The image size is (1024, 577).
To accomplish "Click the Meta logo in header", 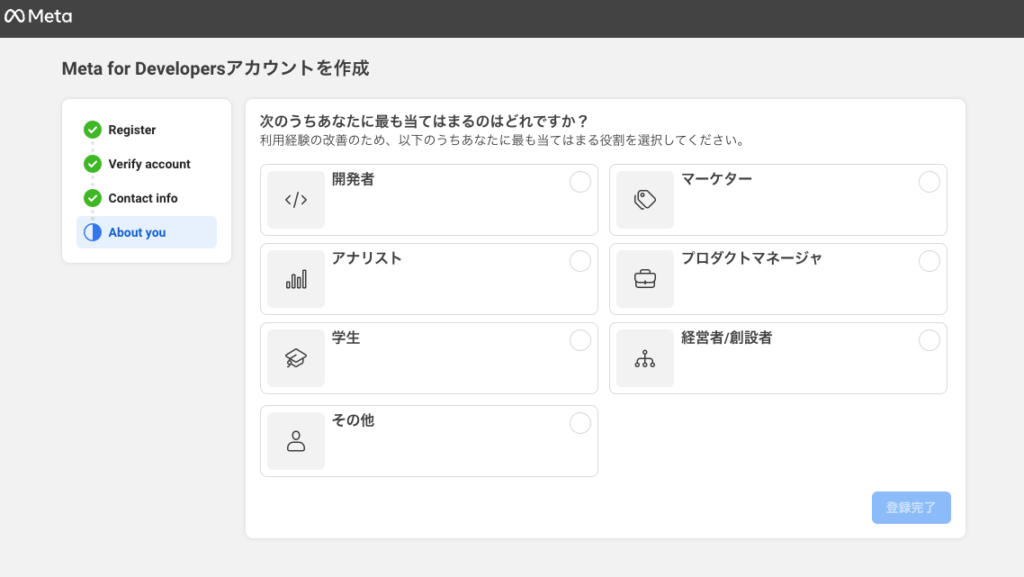I will point(38,16).
